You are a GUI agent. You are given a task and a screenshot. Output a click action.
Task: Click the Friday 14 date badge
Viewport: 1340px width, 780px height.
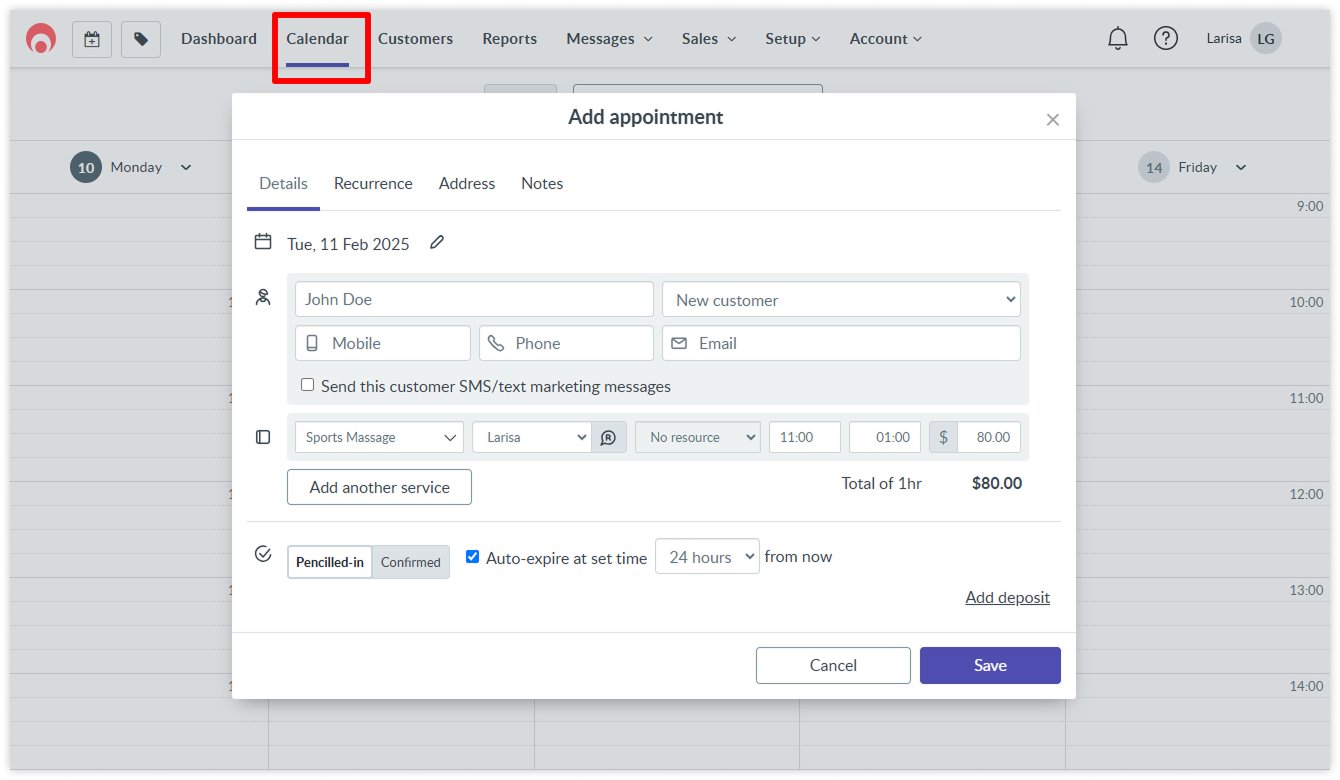pos(1154,167)
